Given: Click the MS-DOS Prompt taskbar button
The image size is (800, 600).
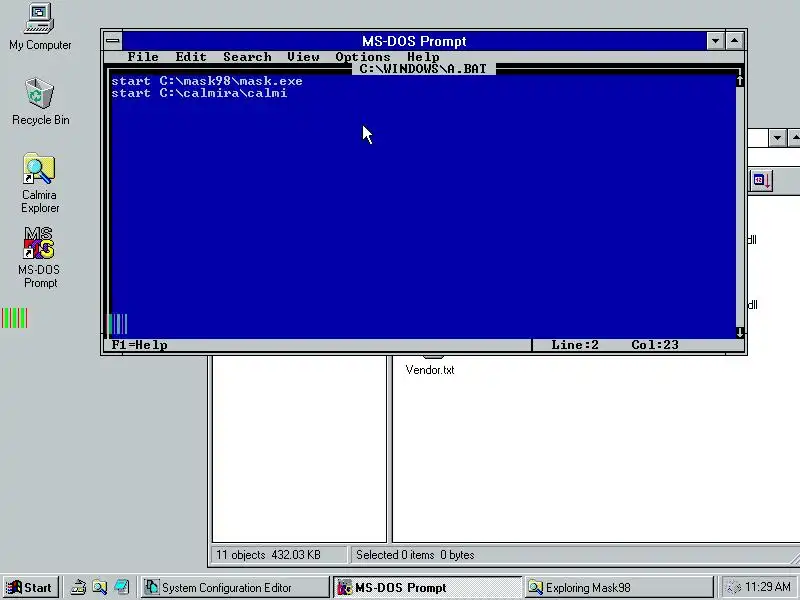Looking at the screenshot, I should tap(427, 588).
